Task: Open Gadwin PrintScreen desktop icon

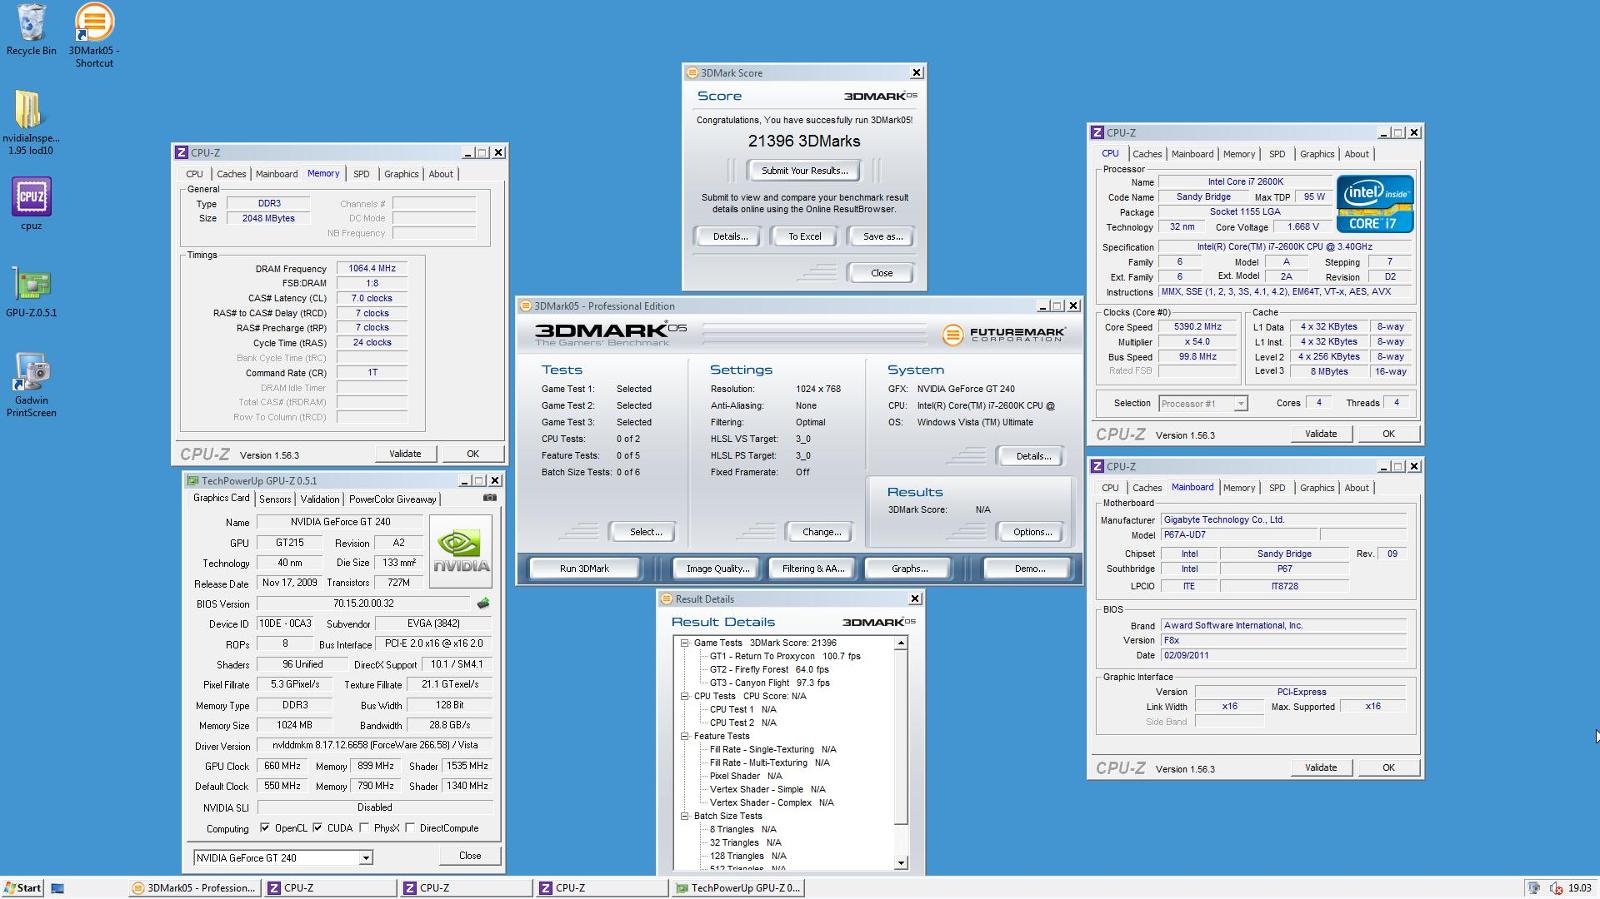Action: (31, 384)
